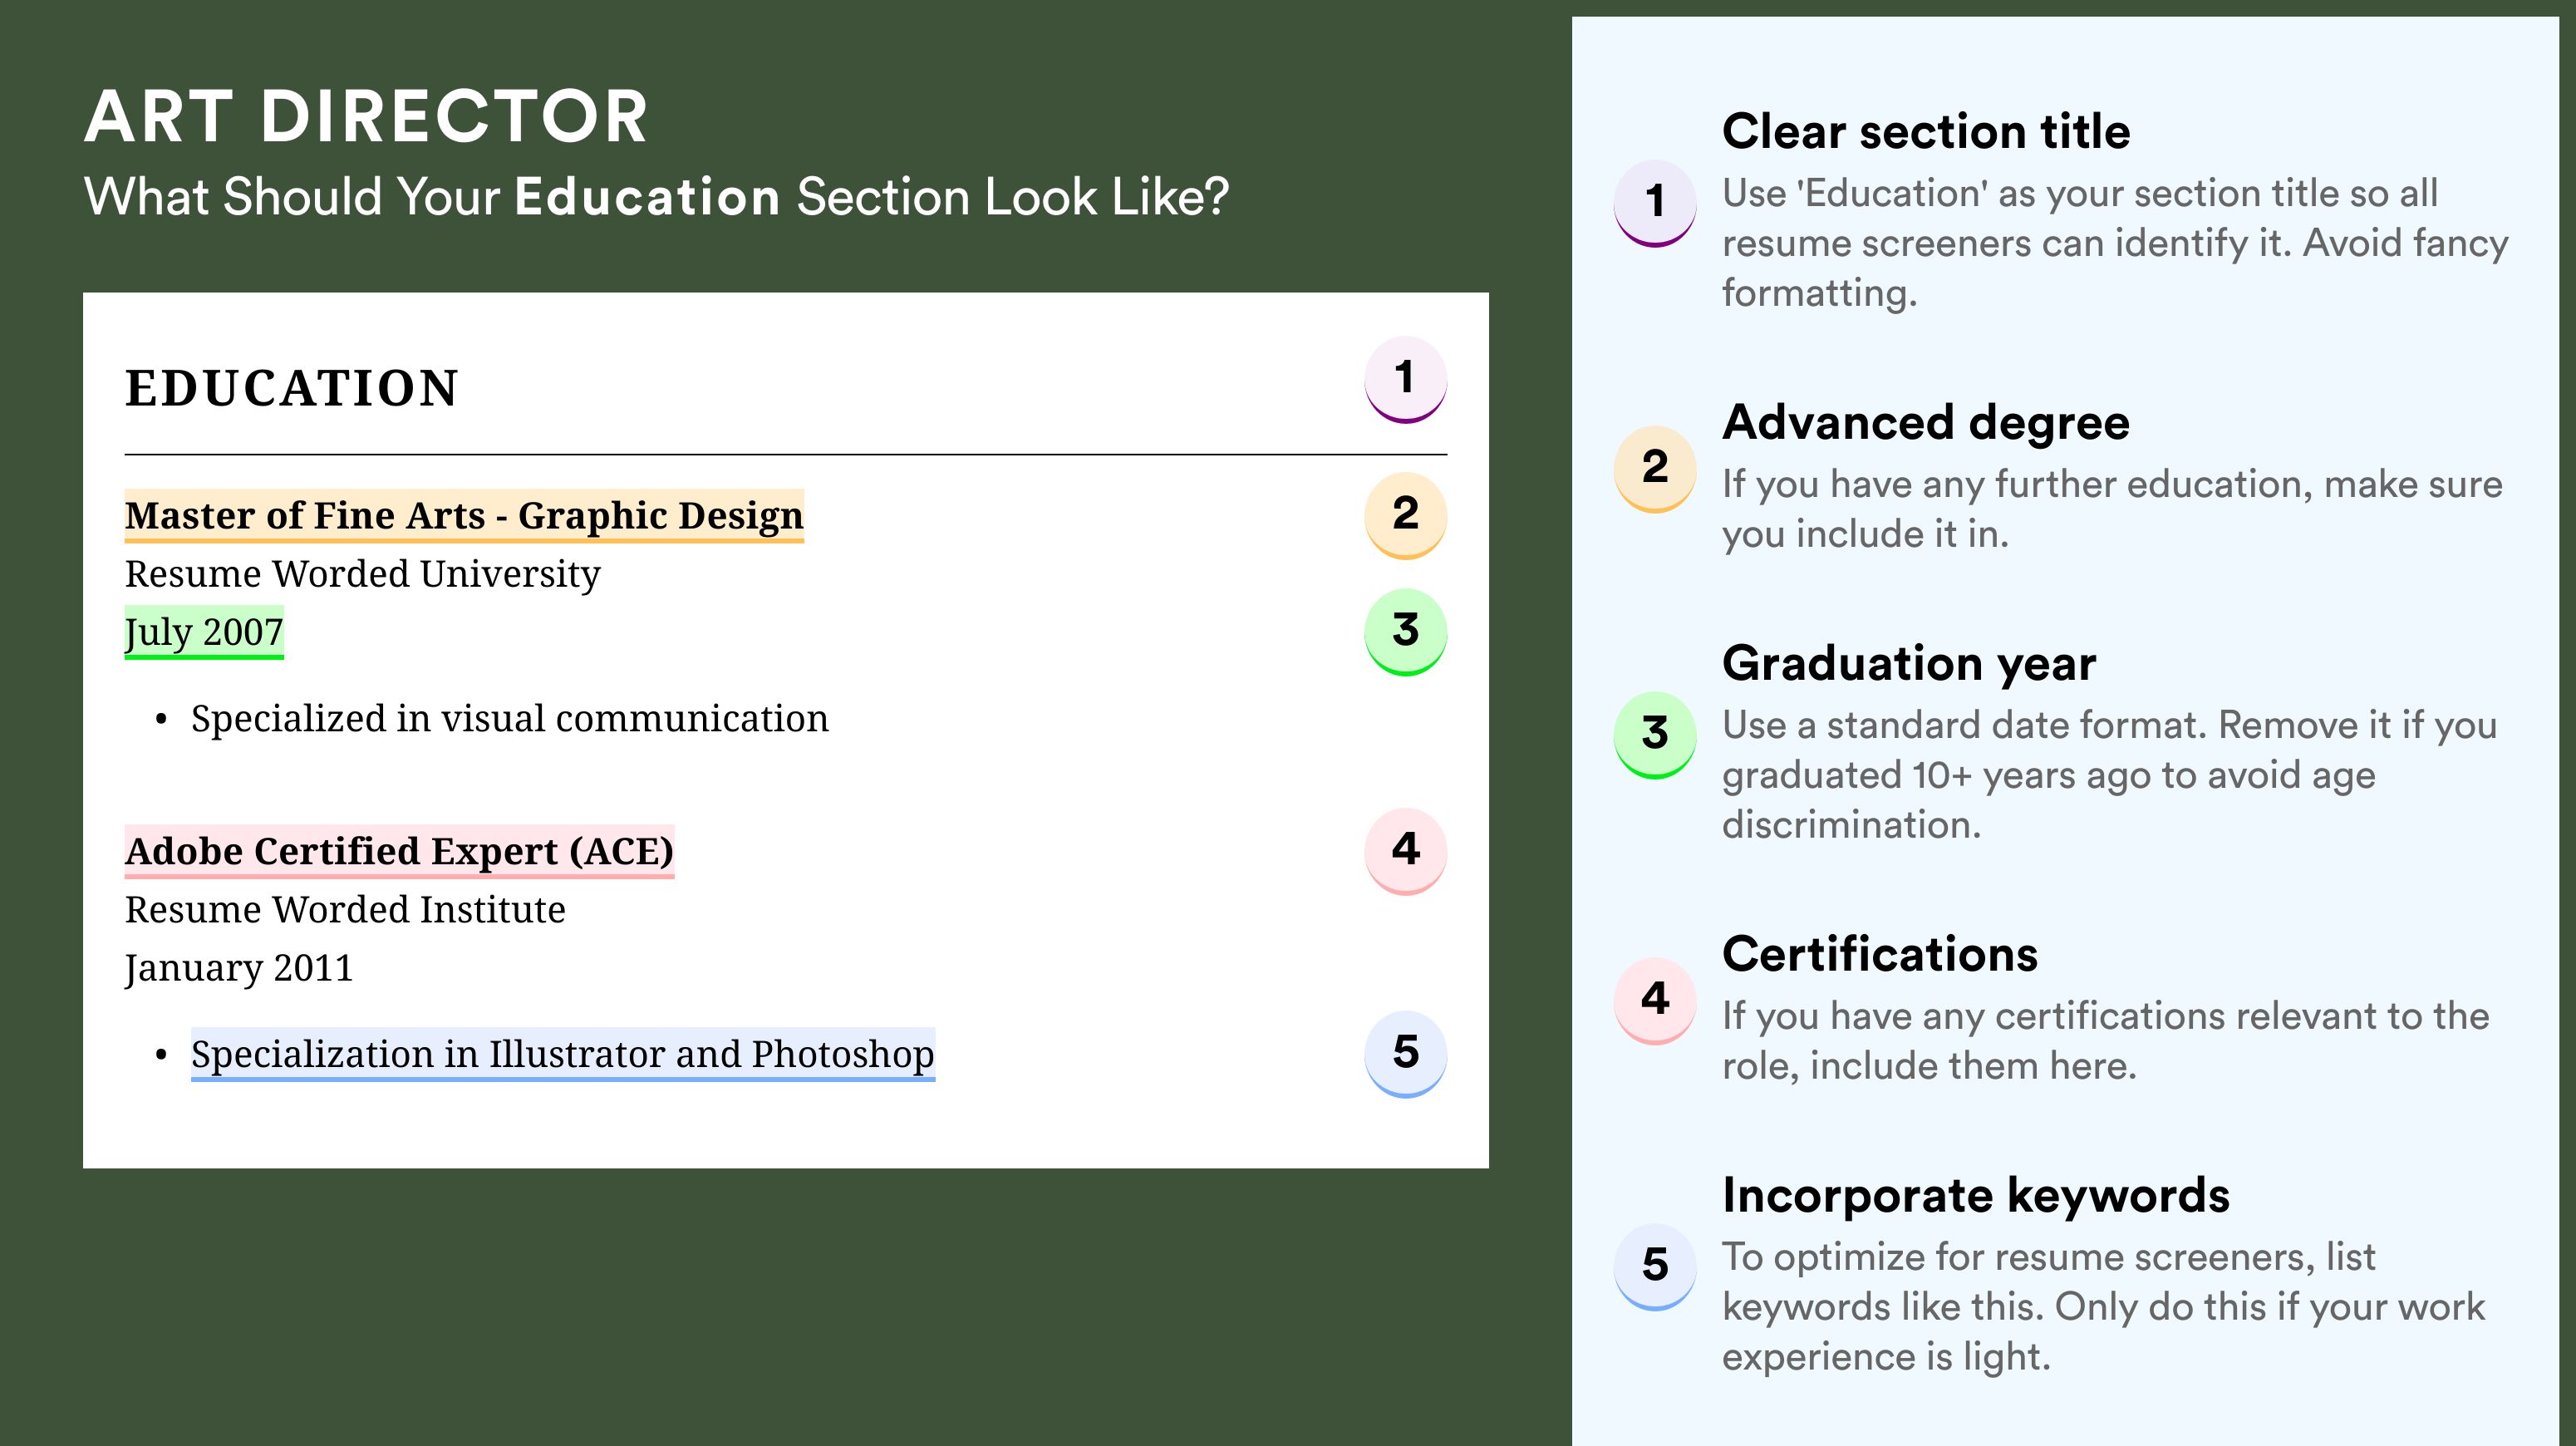Viewport: 2576px width, 1446px height.
Task: Click badge 3 next to Graduation year
Action: coord(1654,735)
